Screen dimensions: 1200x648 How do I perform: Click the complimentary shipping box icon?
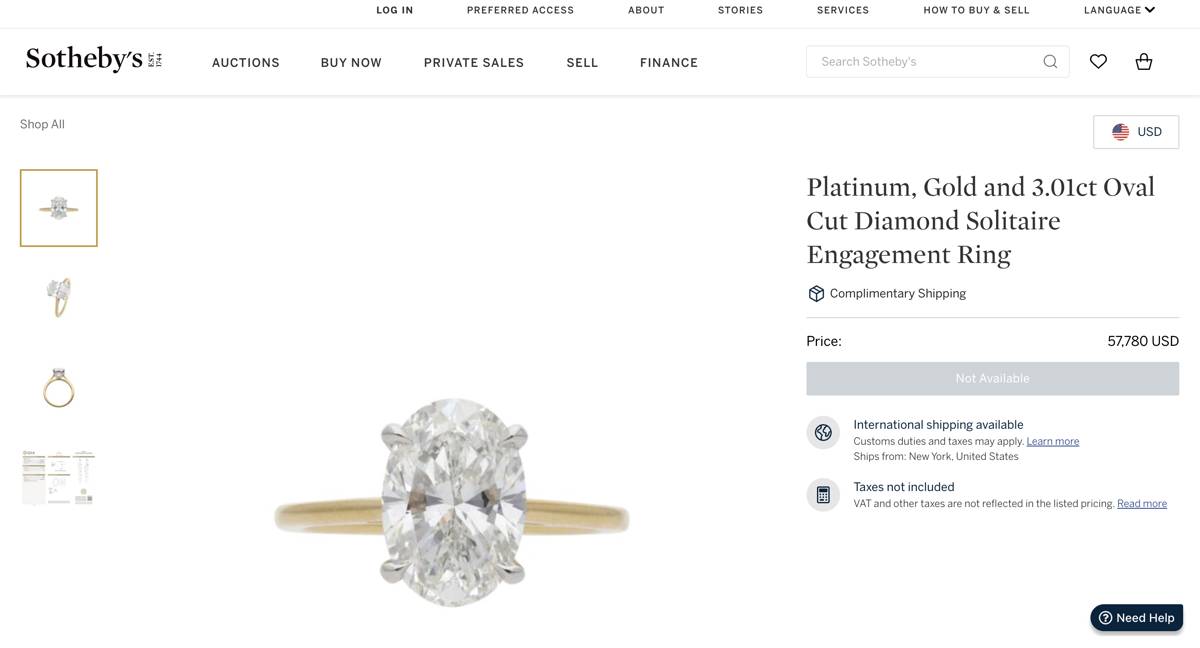click(x=816, y=294)
